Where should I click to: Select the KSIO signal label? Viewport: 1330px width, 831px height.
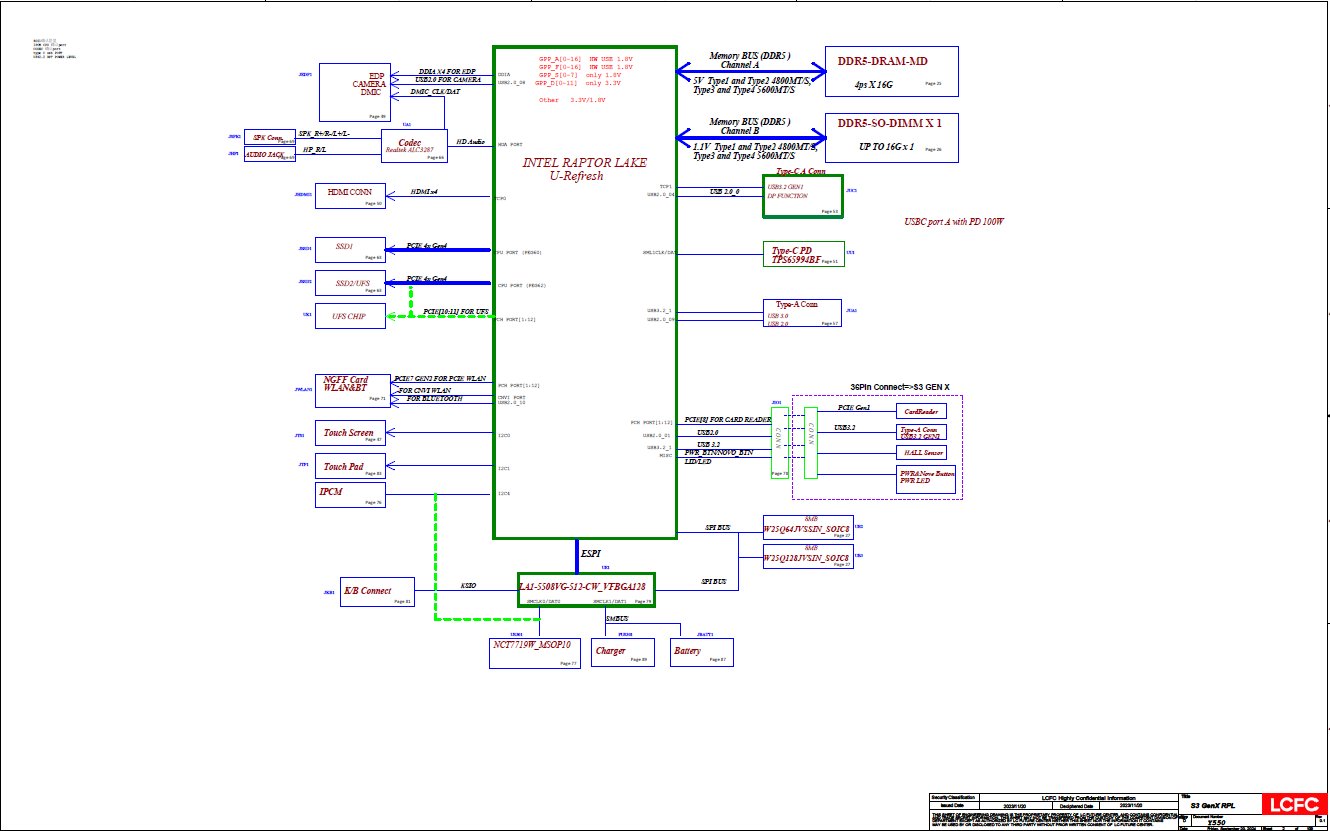pos(468,585)
